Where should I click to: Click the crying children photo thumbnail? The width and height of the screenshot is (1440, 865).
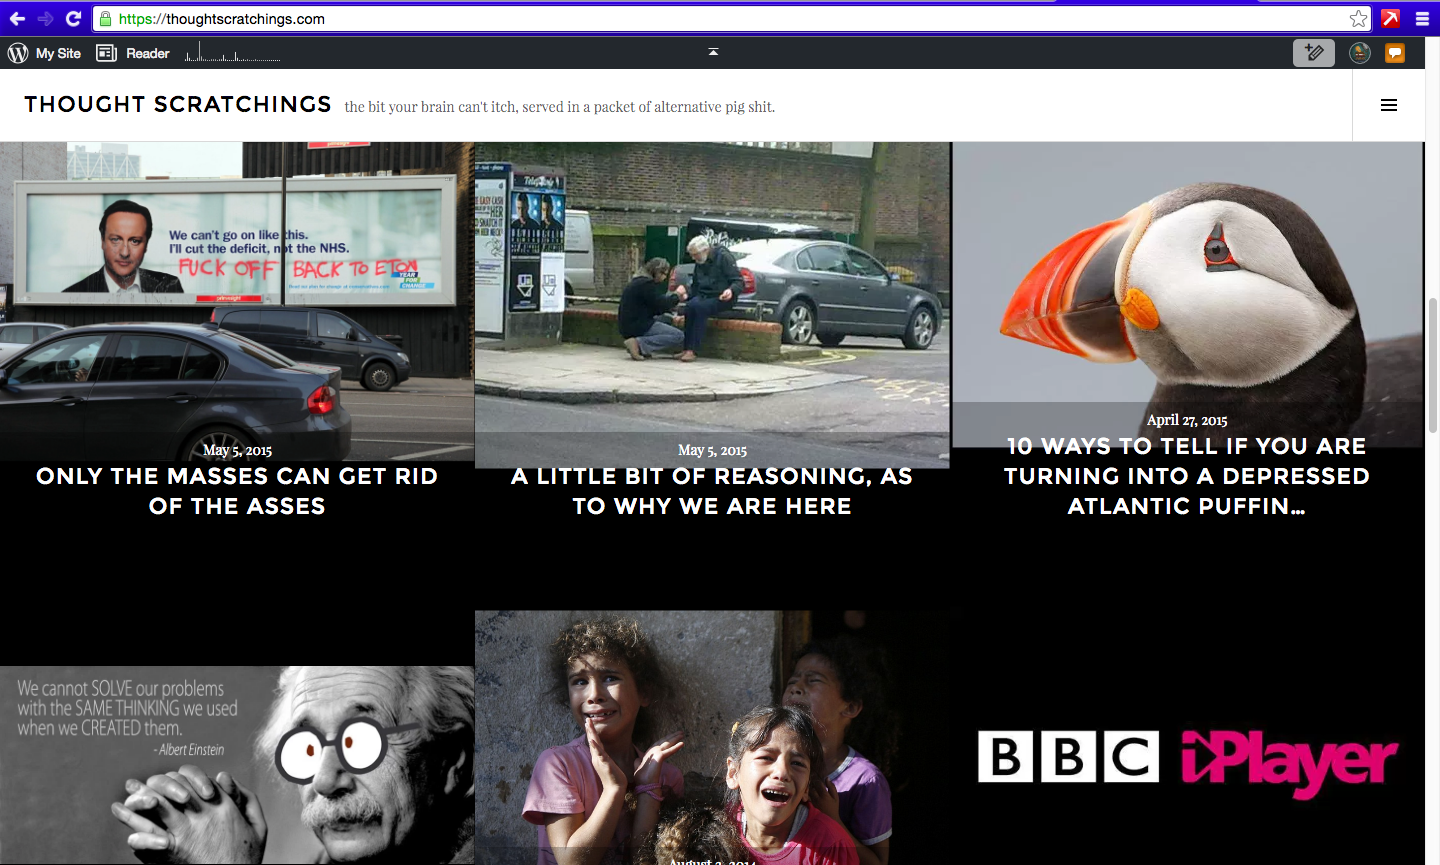tap(712, 738)
